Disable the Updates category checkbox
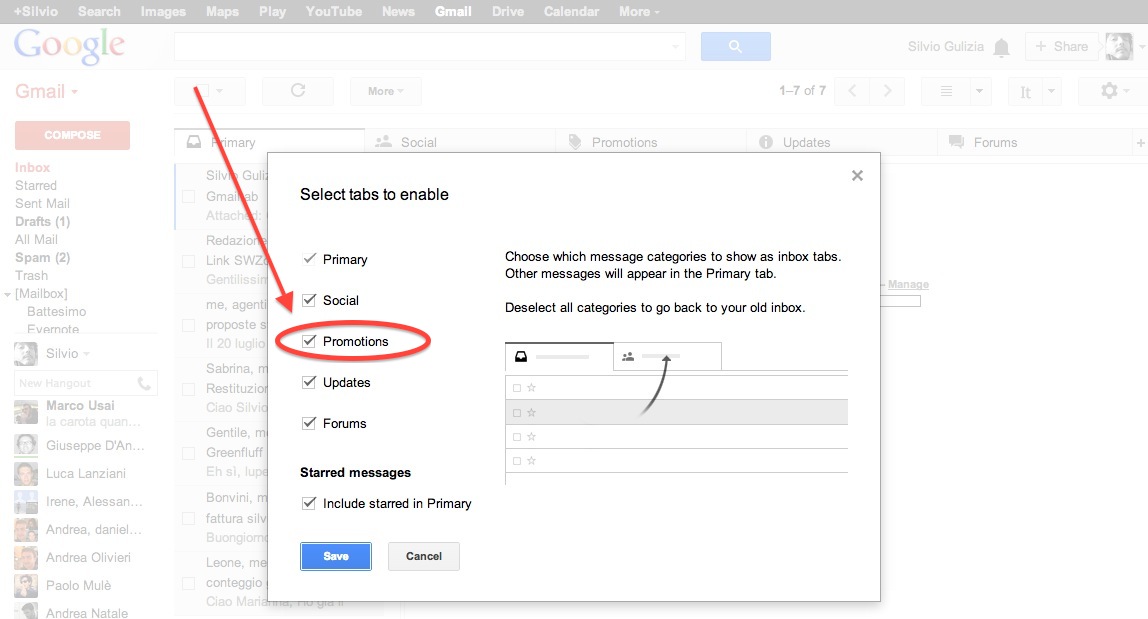The width and height of the screenshot is (1148, 619). coord(310,382)
